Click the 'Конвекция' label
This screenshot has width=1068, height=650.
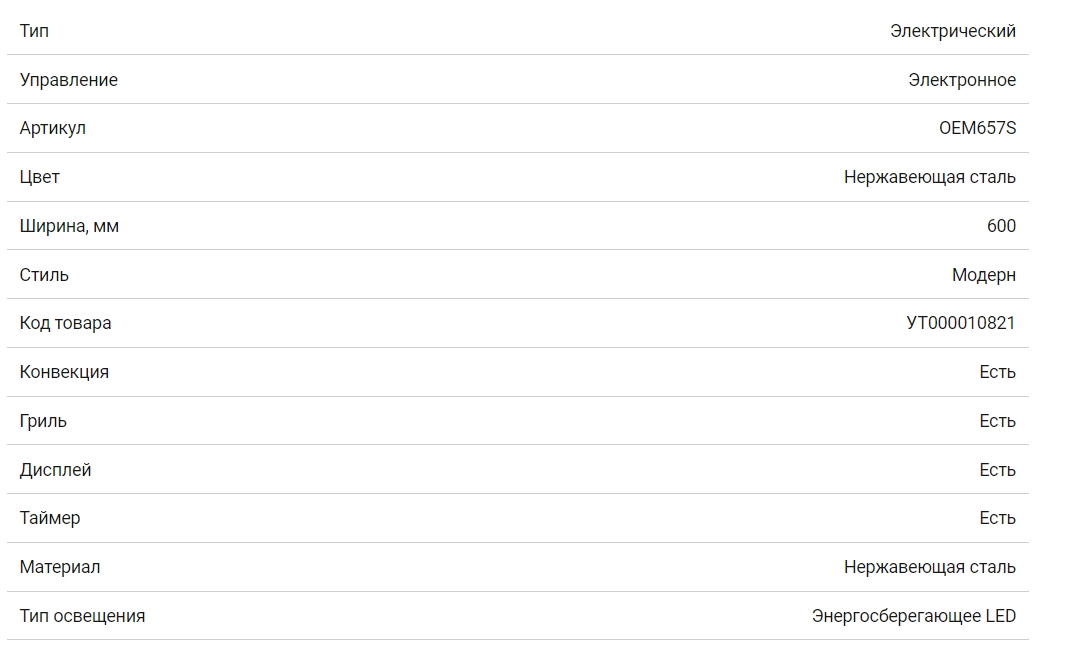[x=64, y=372]
